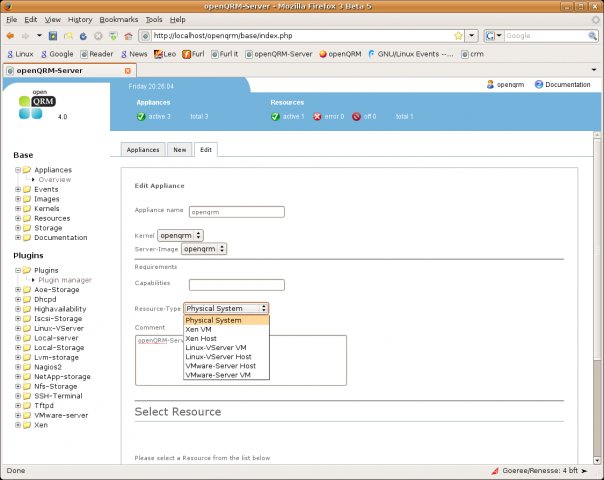Click the Google search box
This screenshot has height=480, width=604.
coord(545,36)
